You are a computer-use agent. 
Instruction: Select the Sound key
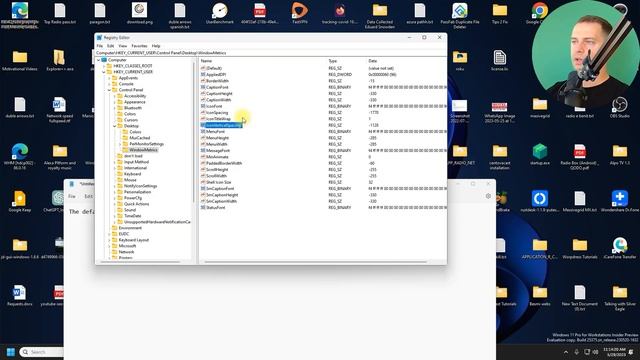(x=129, y=210)
